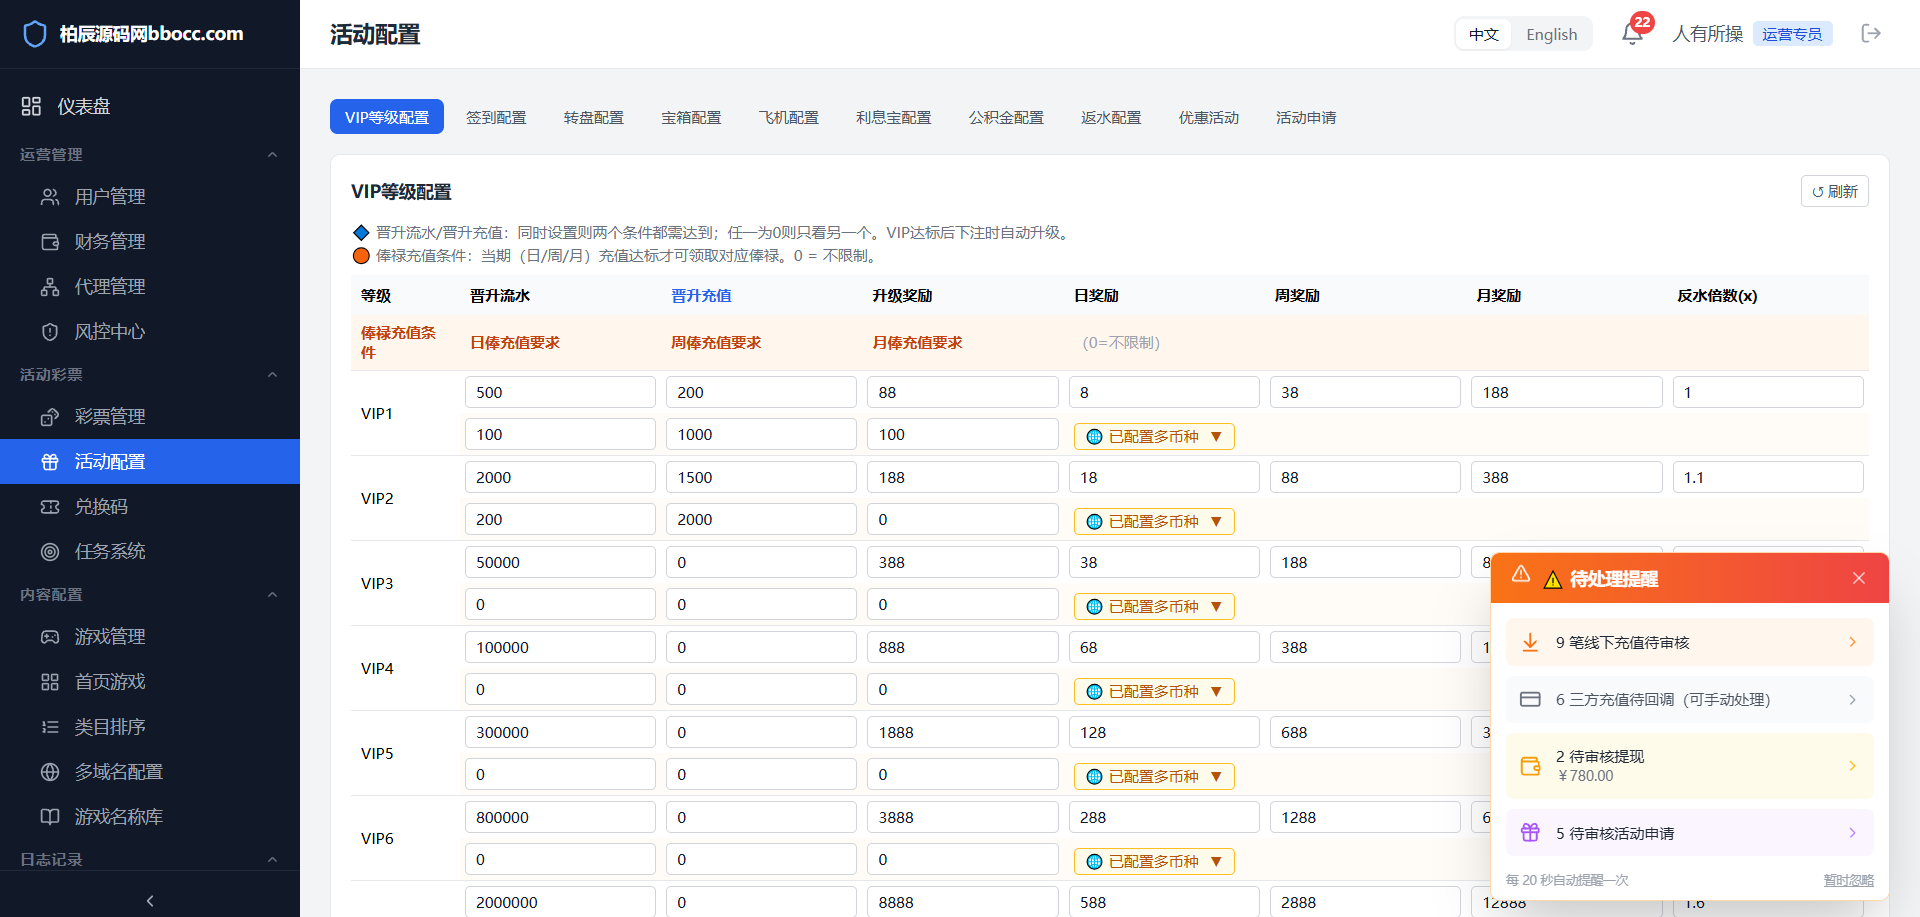Click the 用户管理 users icon
The image size is (1920, 917).
click(50, 197)
